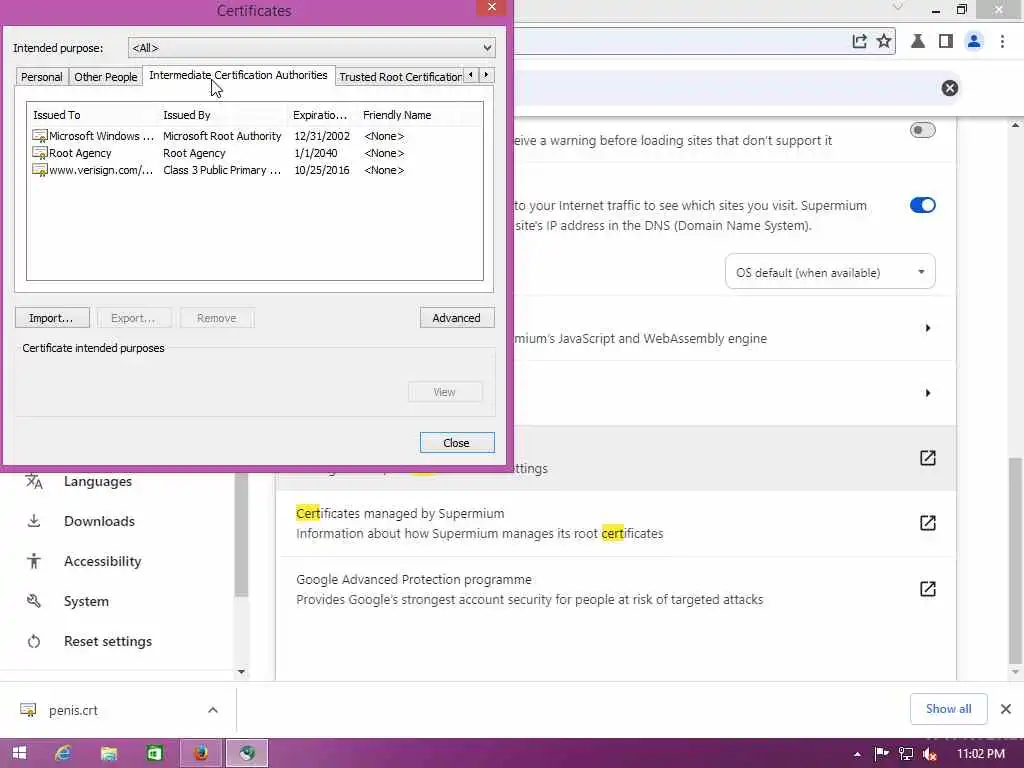1024x768 pixels.
Task: Click the external link icon beside hidden settings row
Action: point(927,458)
